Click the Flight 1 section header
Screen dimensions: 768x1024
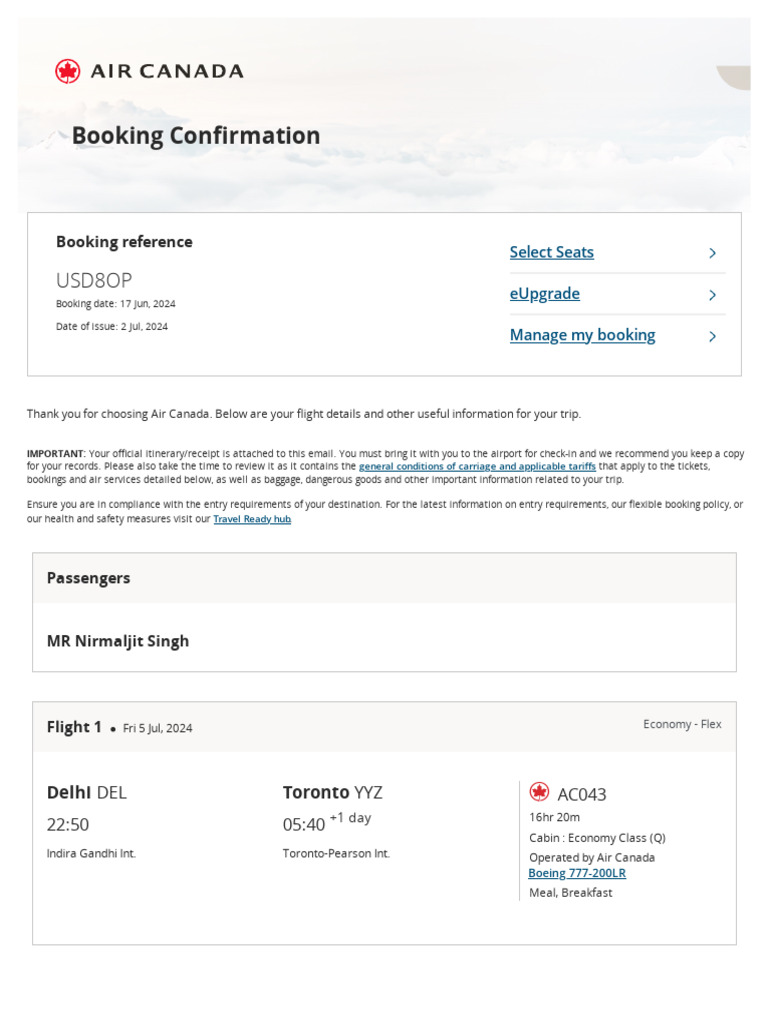click(x=74, y=727)
